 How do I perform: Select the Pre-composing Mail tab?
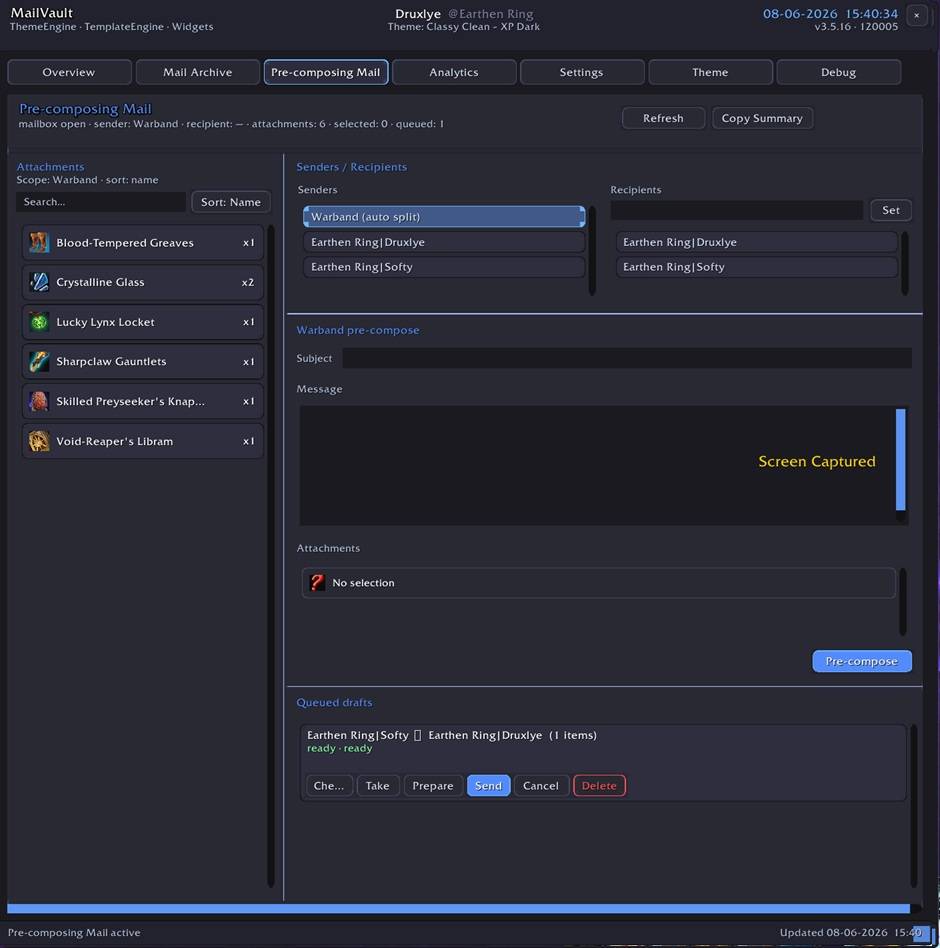(x=326, y=72)
